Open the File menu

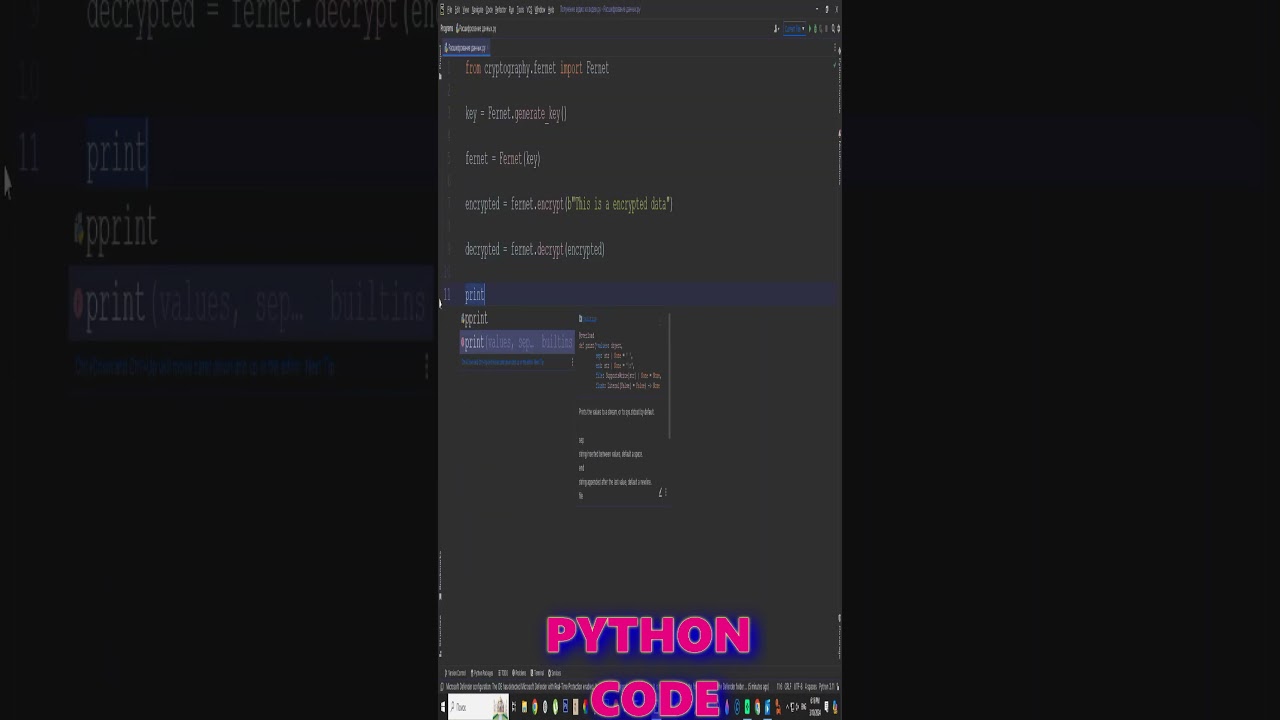[x=449, y=10]
